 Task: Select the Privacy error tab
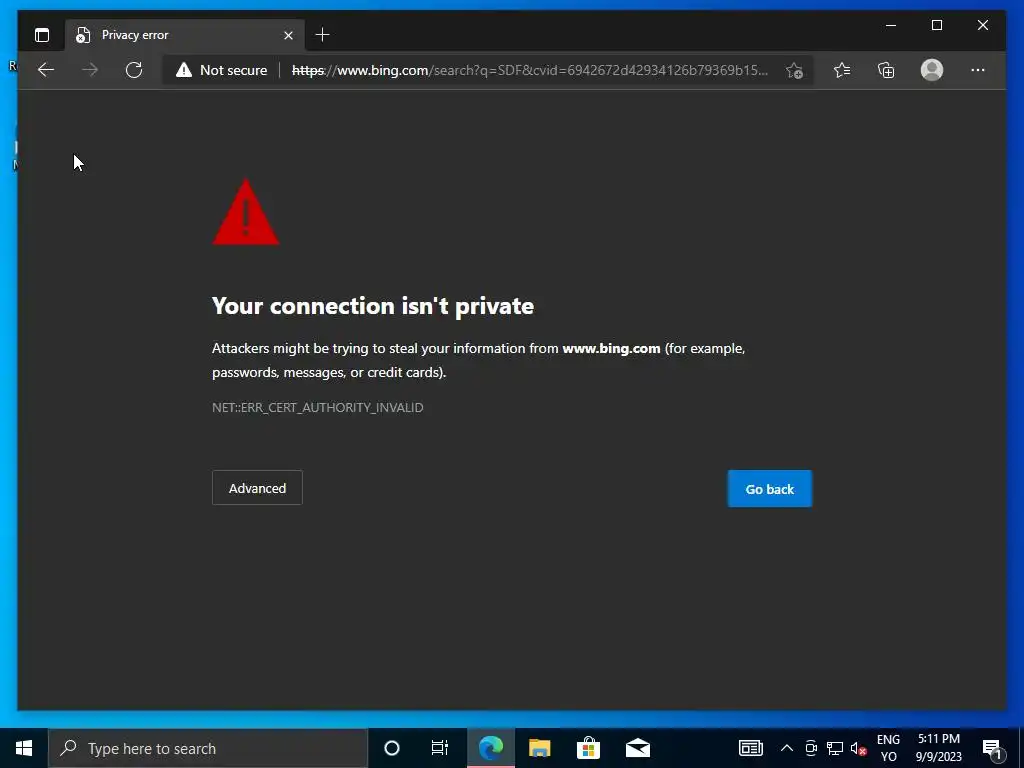coord(185,35)
